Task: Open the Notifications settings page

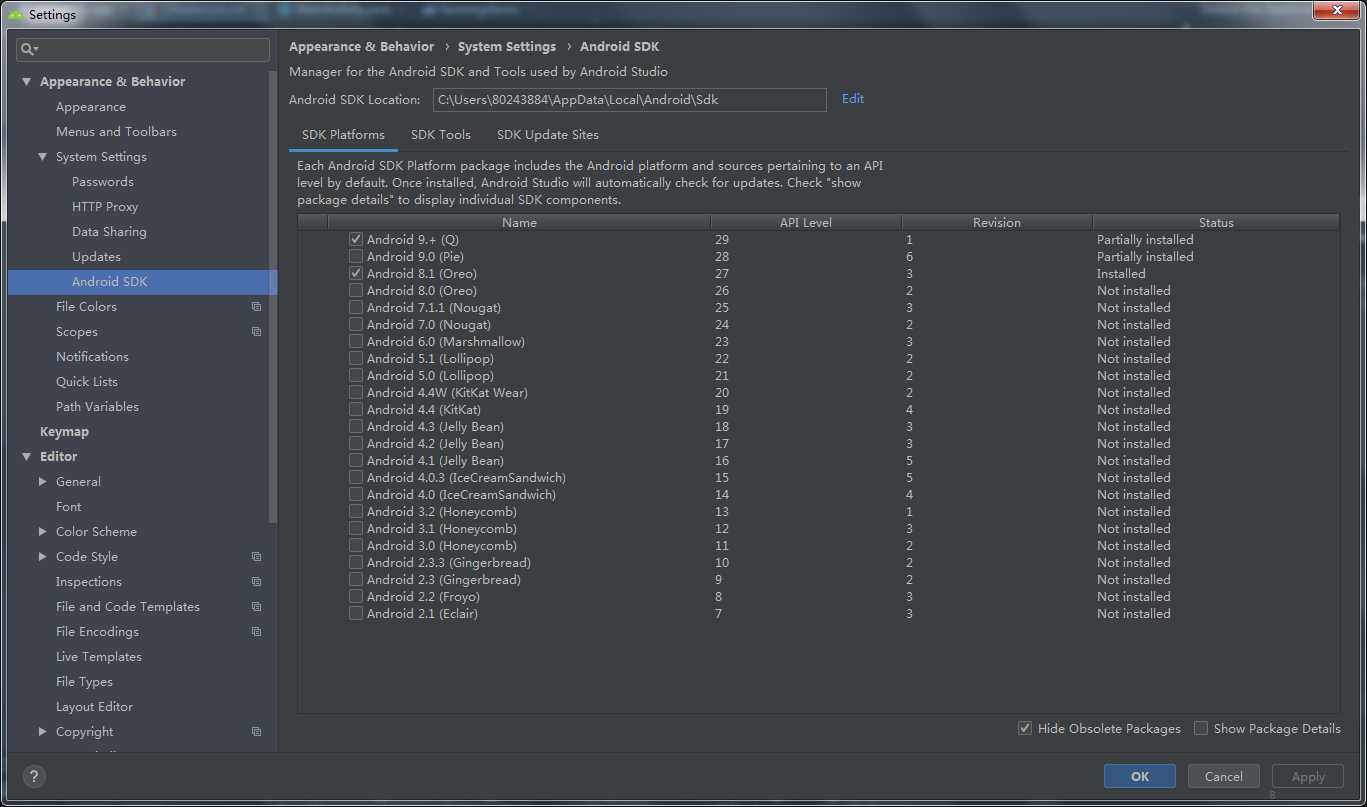Action: click(x=92, y=357)
